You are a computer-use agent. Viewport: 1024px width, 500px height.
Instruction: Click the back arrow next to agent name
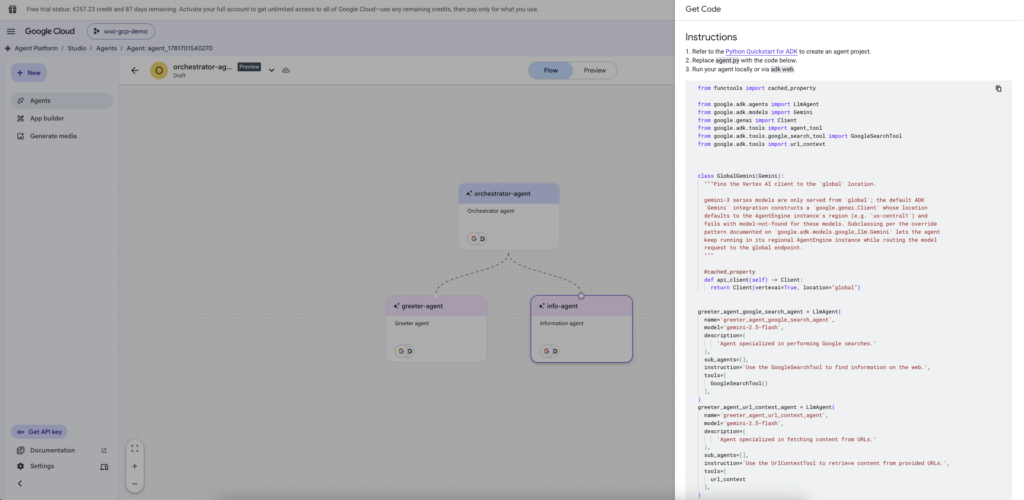tap(135, 70)
